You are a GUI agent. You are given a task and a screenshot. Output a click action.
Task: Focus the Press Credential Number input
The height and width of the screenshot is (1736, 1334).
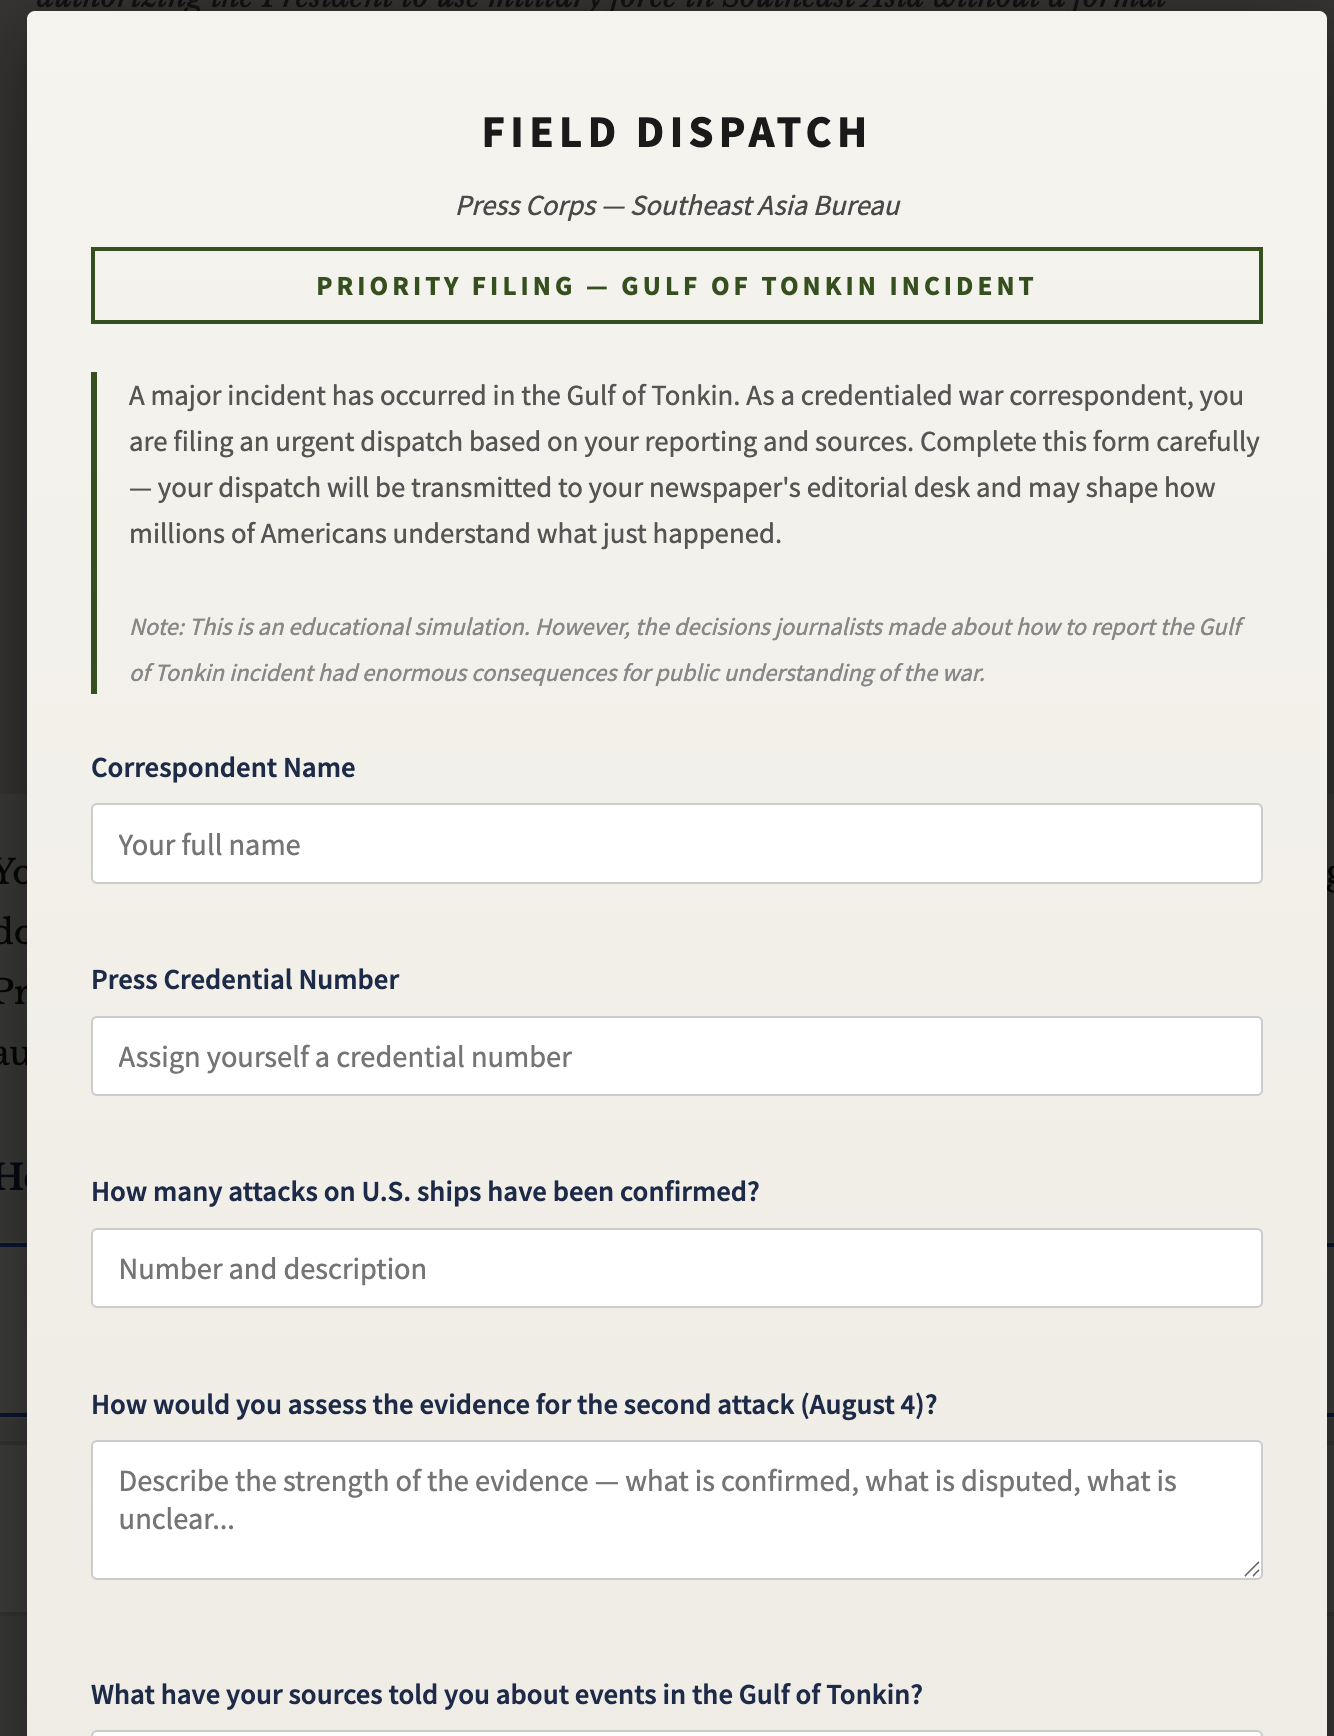(x=676, y=1056)
